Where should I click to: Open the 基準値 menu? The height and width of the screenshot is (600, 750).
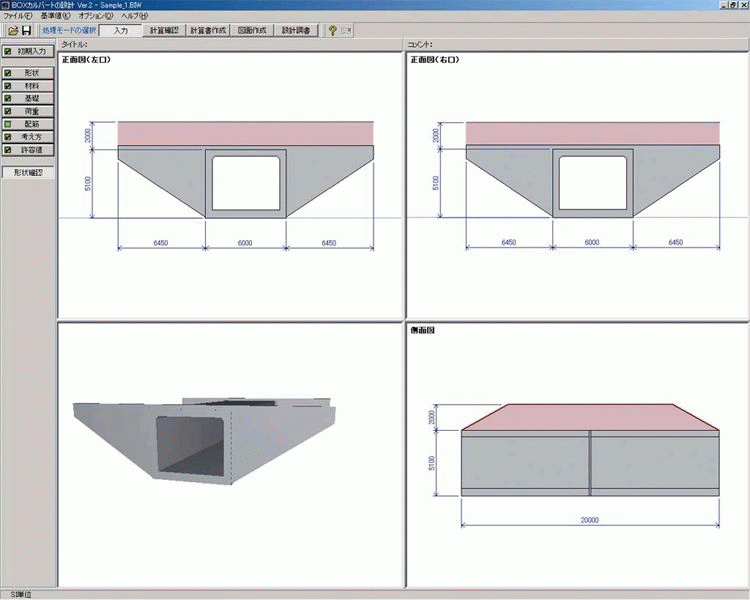click(55, 17)
